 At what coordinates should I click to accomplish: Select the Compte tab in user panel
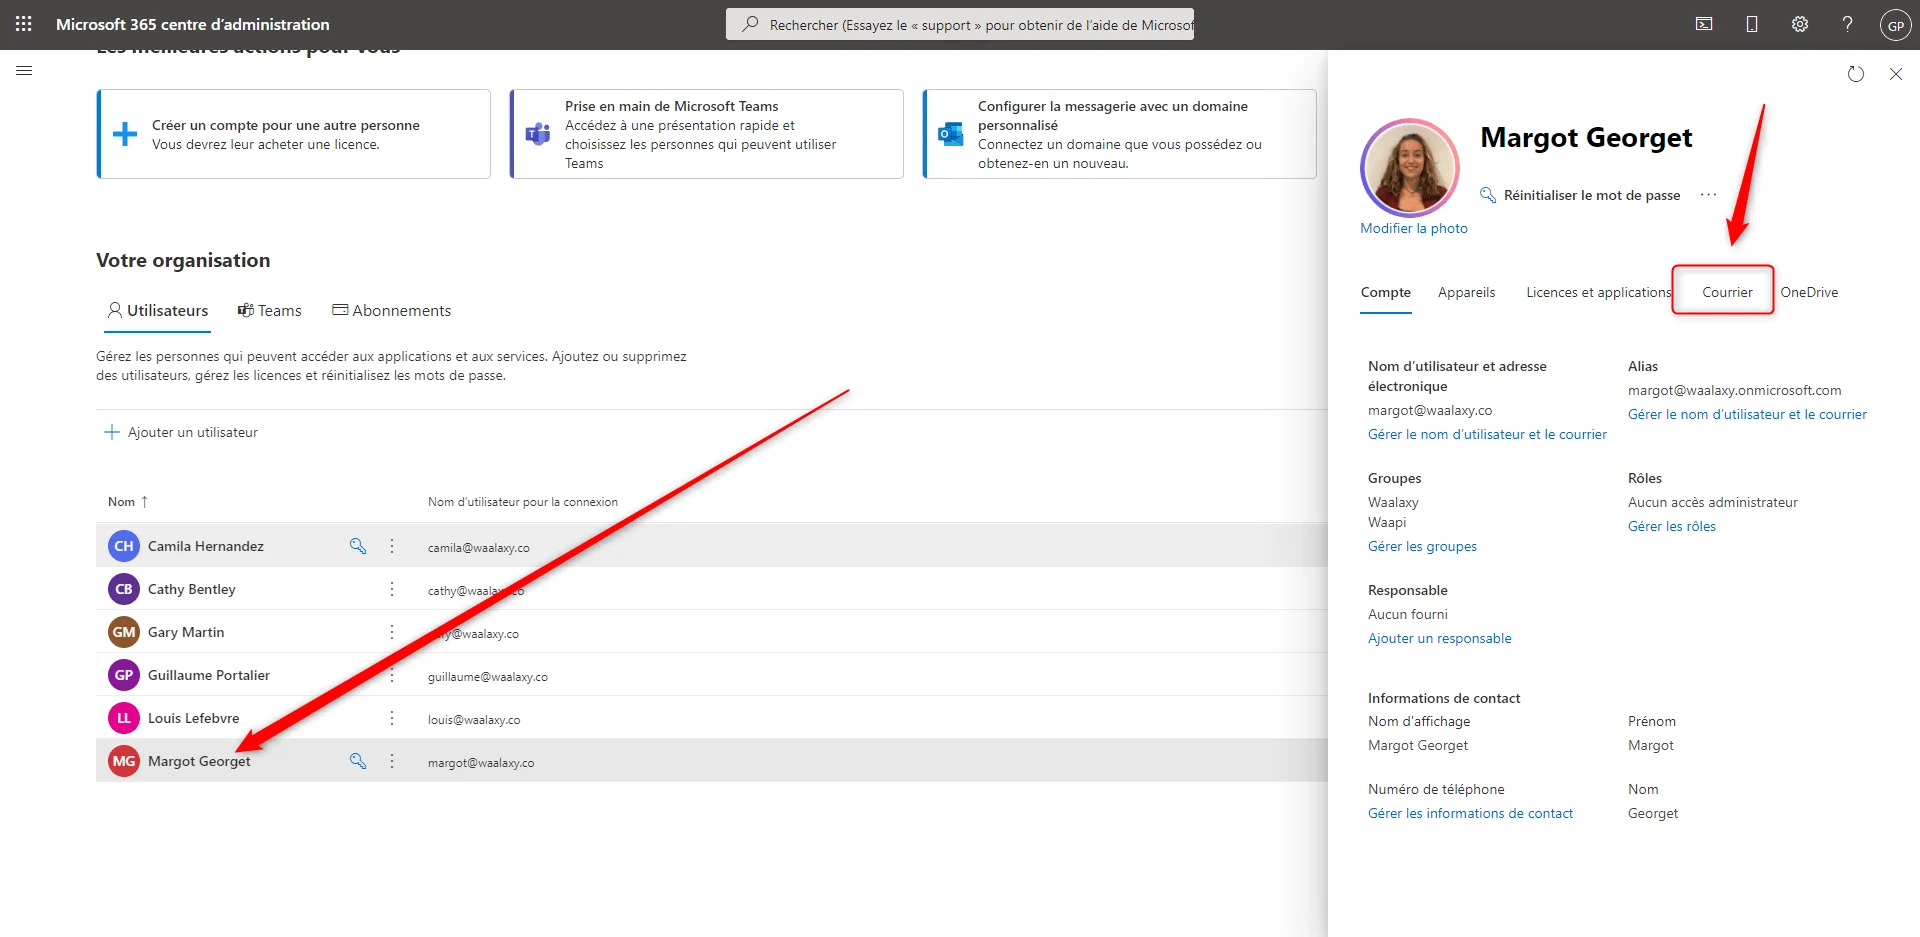point(1386,292)
